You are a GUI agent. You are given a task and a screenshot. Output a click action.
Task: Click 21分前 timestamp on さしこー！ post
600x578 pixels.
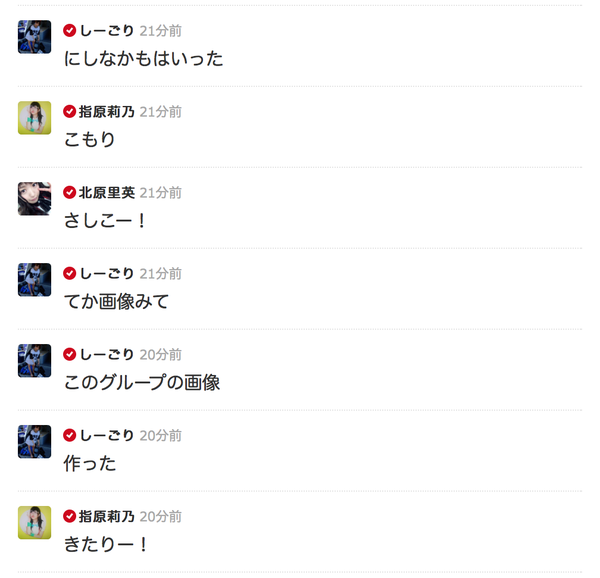[x=161, y=193]
